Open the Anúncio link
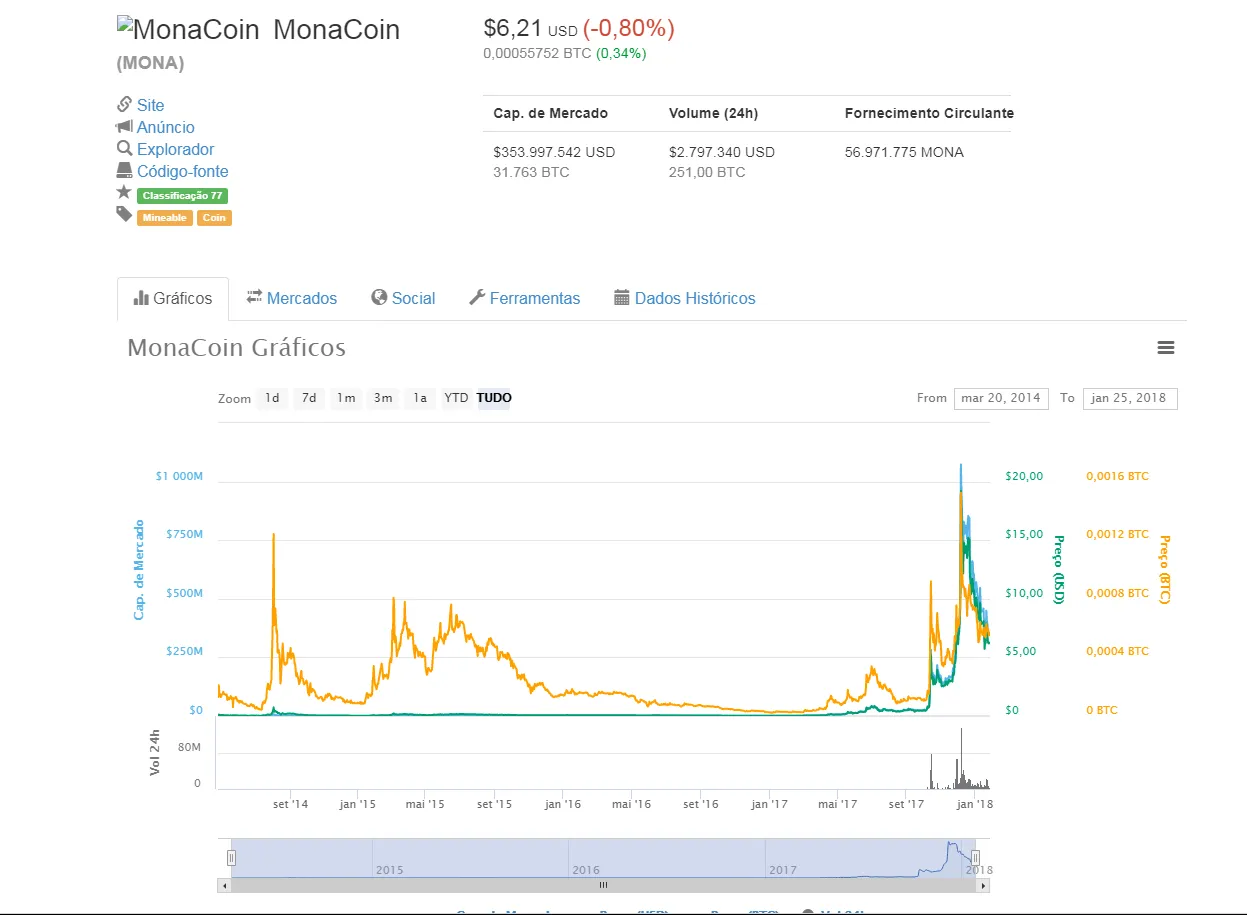The image size is (1247, 915). pyautogui.click(x=166, y=127)
